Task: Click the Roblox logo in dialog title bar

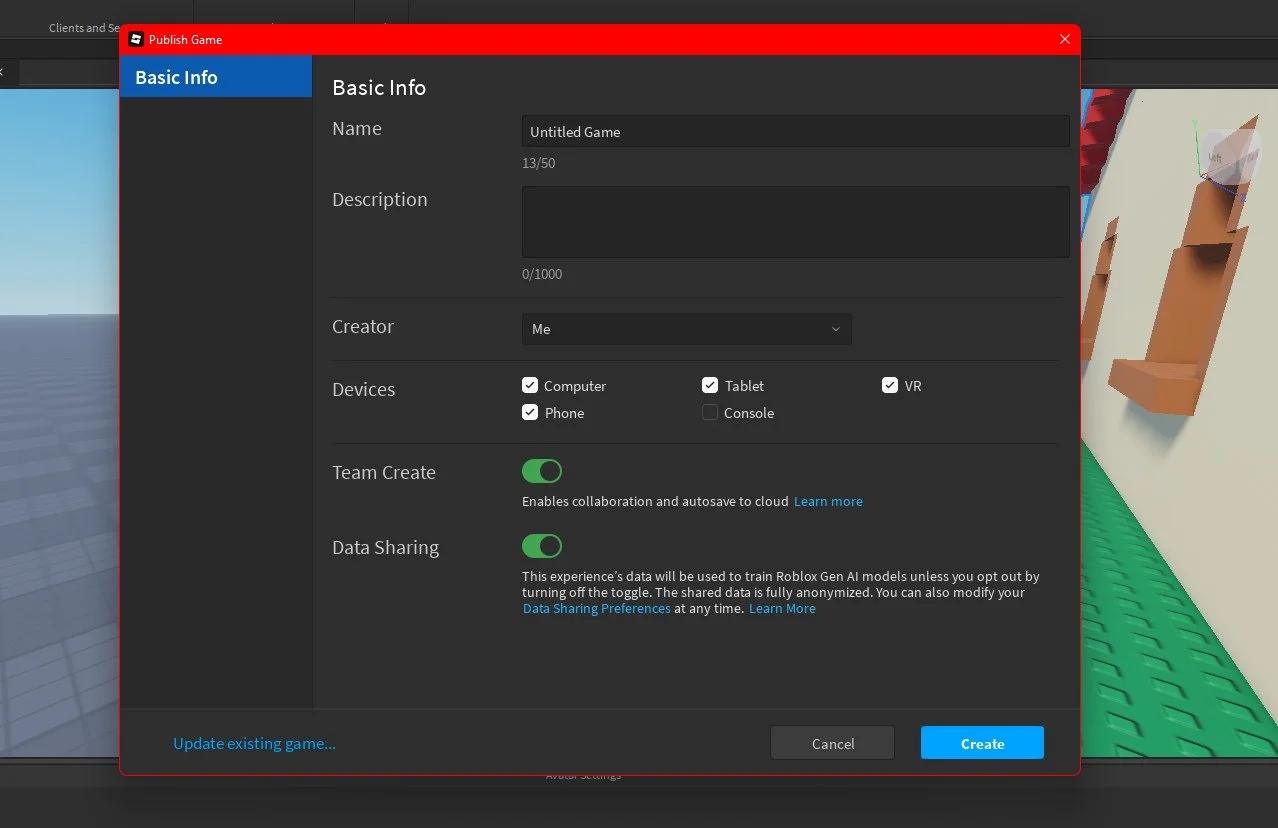Action: [x=136, y=39]
